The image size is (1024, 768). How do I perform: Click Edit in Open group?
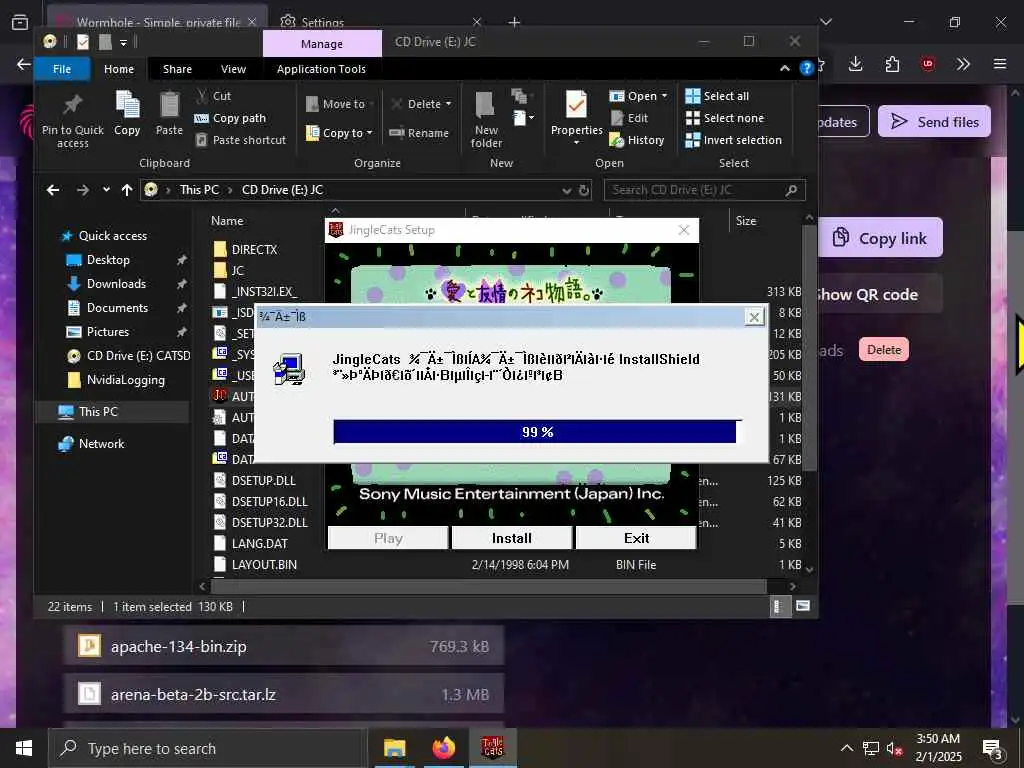pos(629,118)
